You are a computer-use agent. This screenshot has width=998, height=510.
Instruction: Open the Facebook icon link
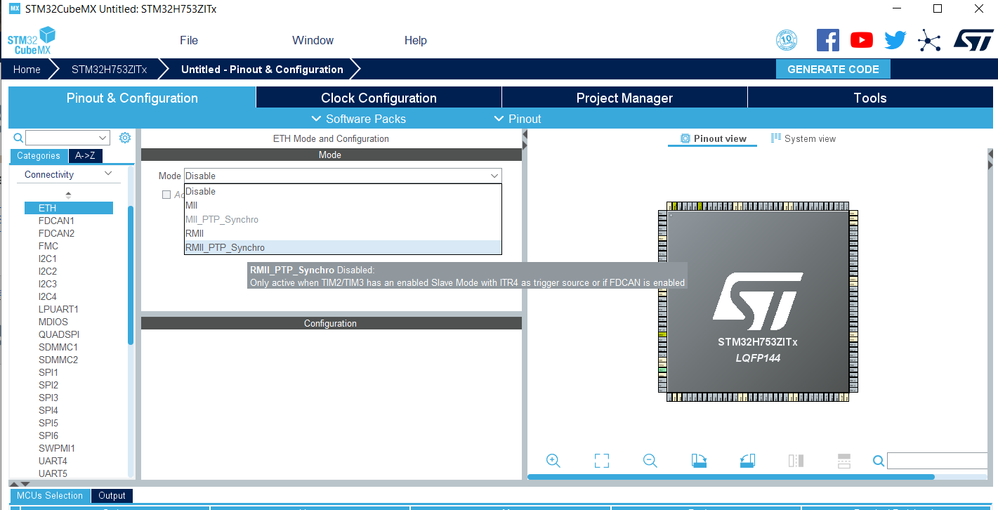827,40
